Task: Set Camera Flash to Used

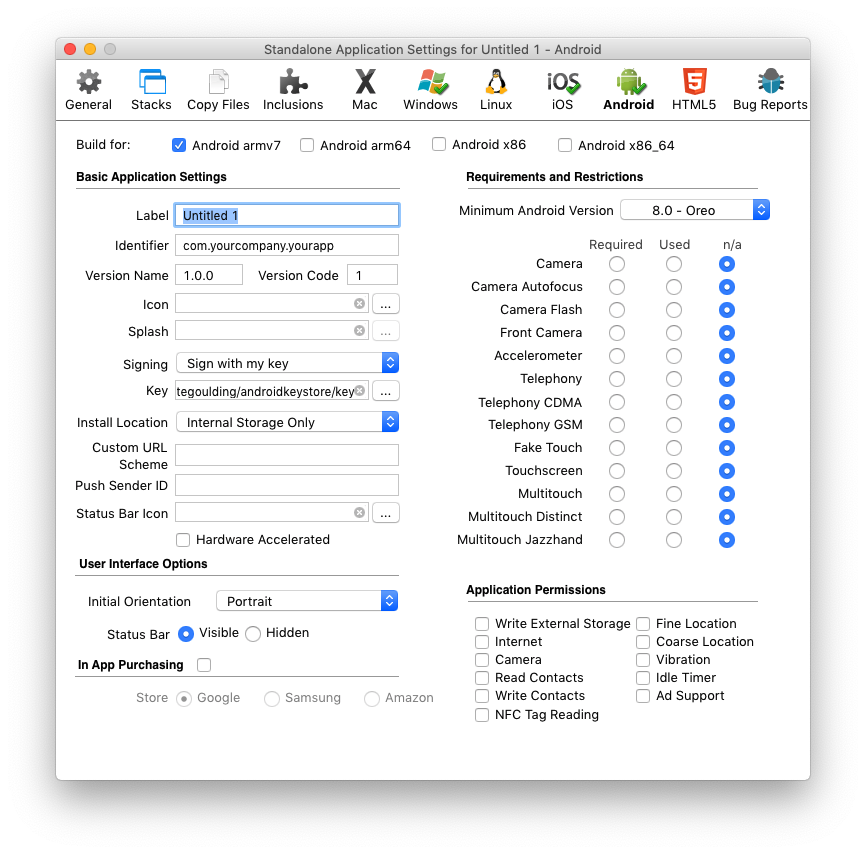Action: click(674, 310)
